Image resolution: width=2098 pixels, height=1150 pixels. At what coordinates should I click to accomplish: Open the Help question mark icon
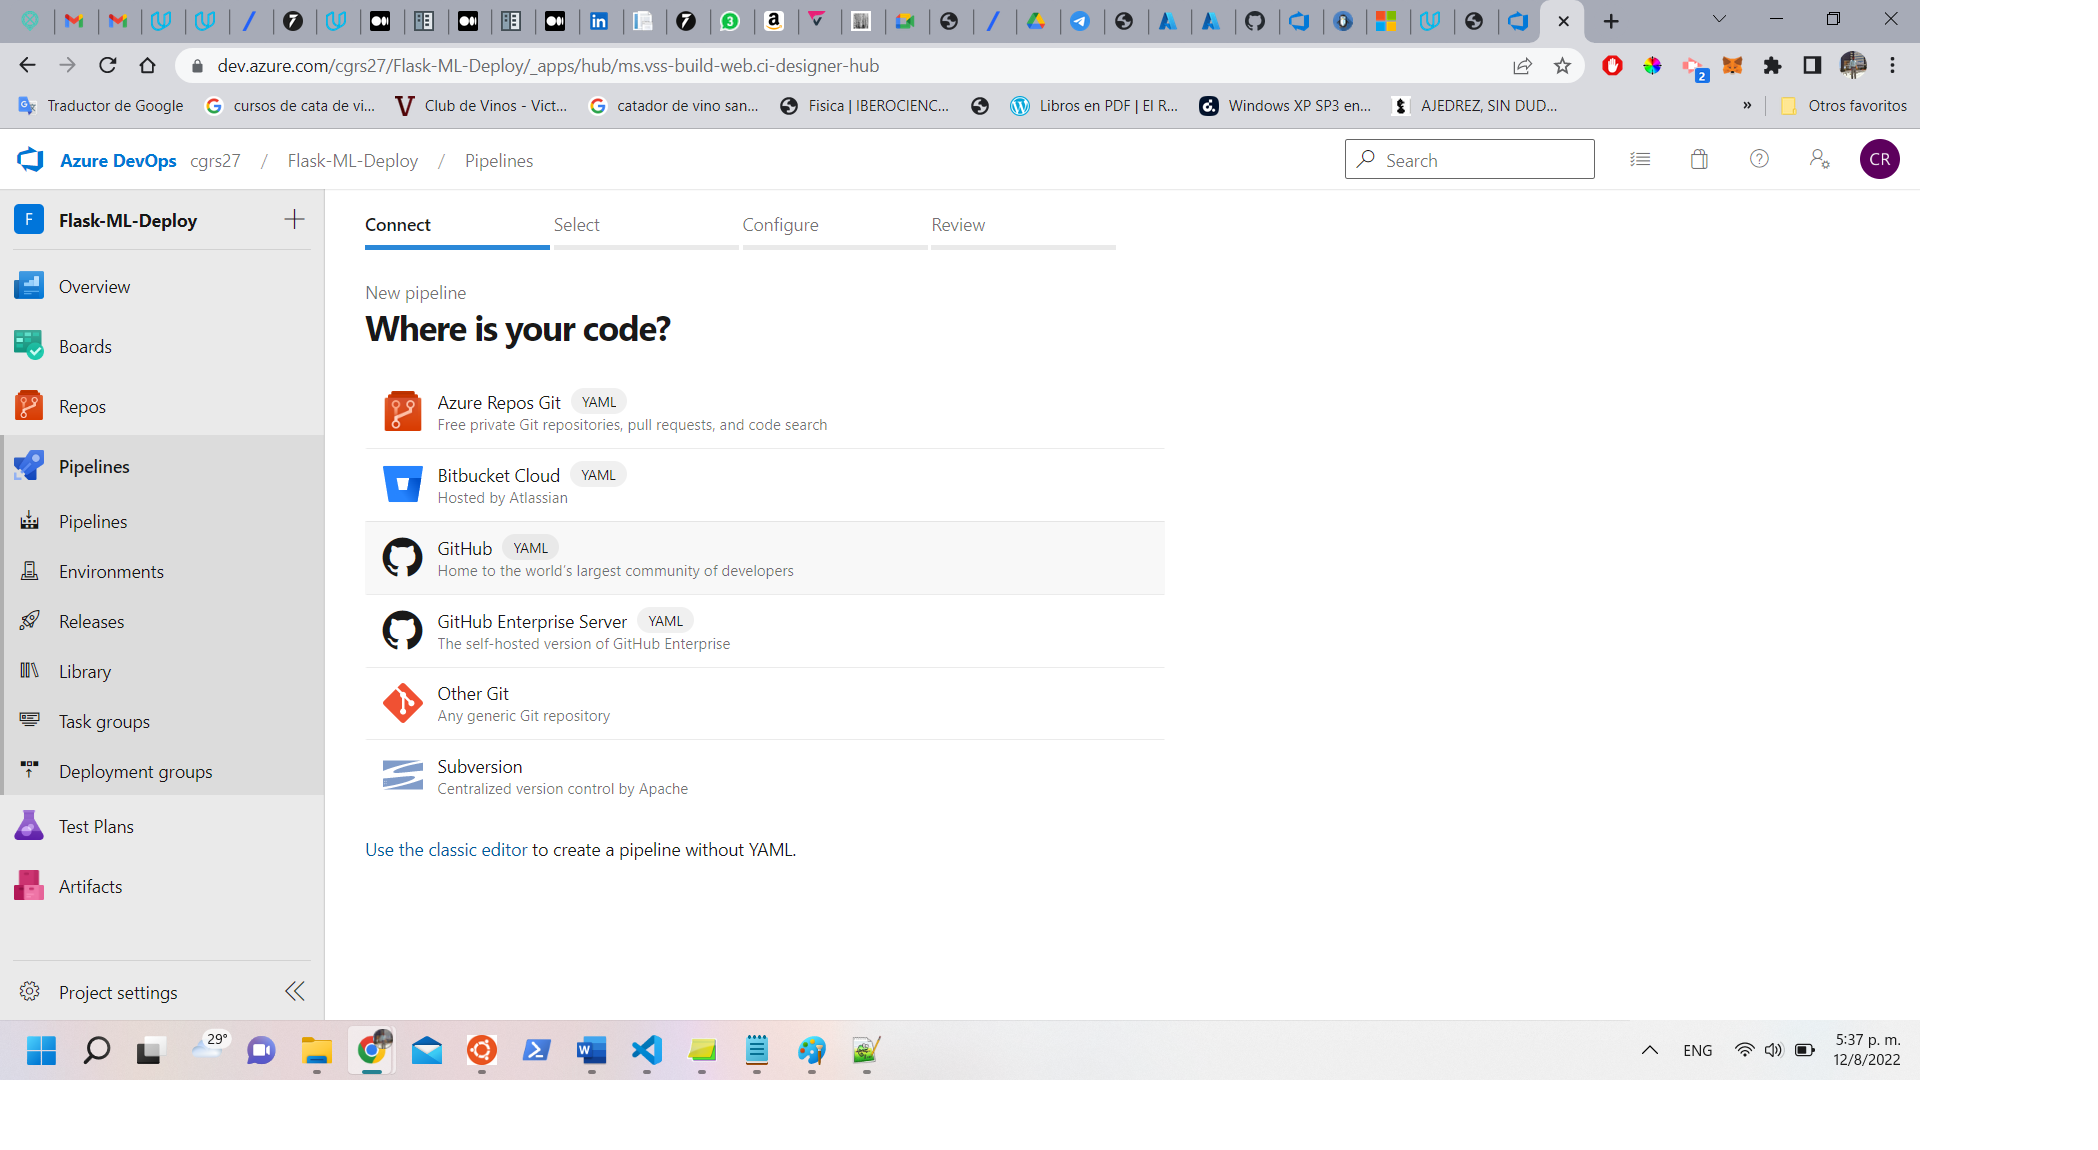click(x=1759, y=159)
